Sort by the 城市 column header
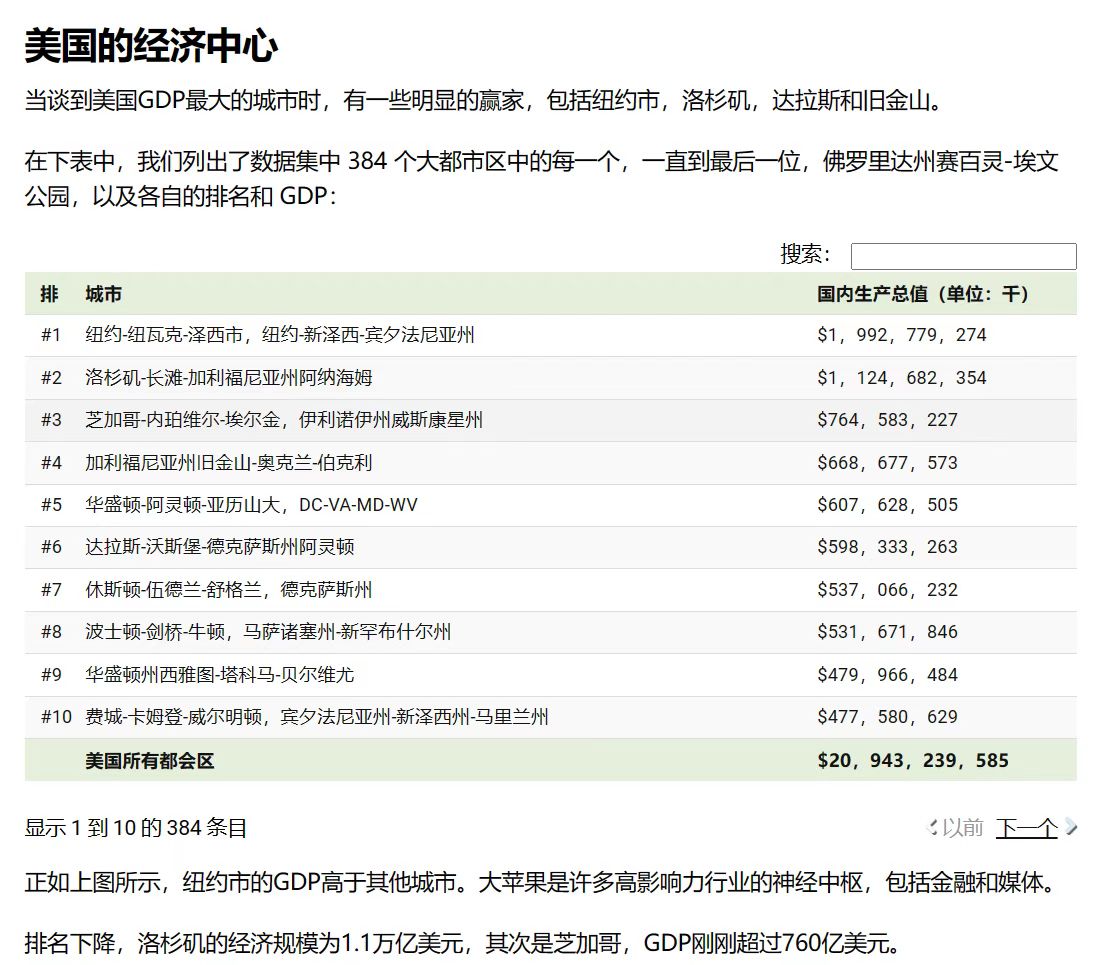 pyautogui.click(x=104, y=294)
